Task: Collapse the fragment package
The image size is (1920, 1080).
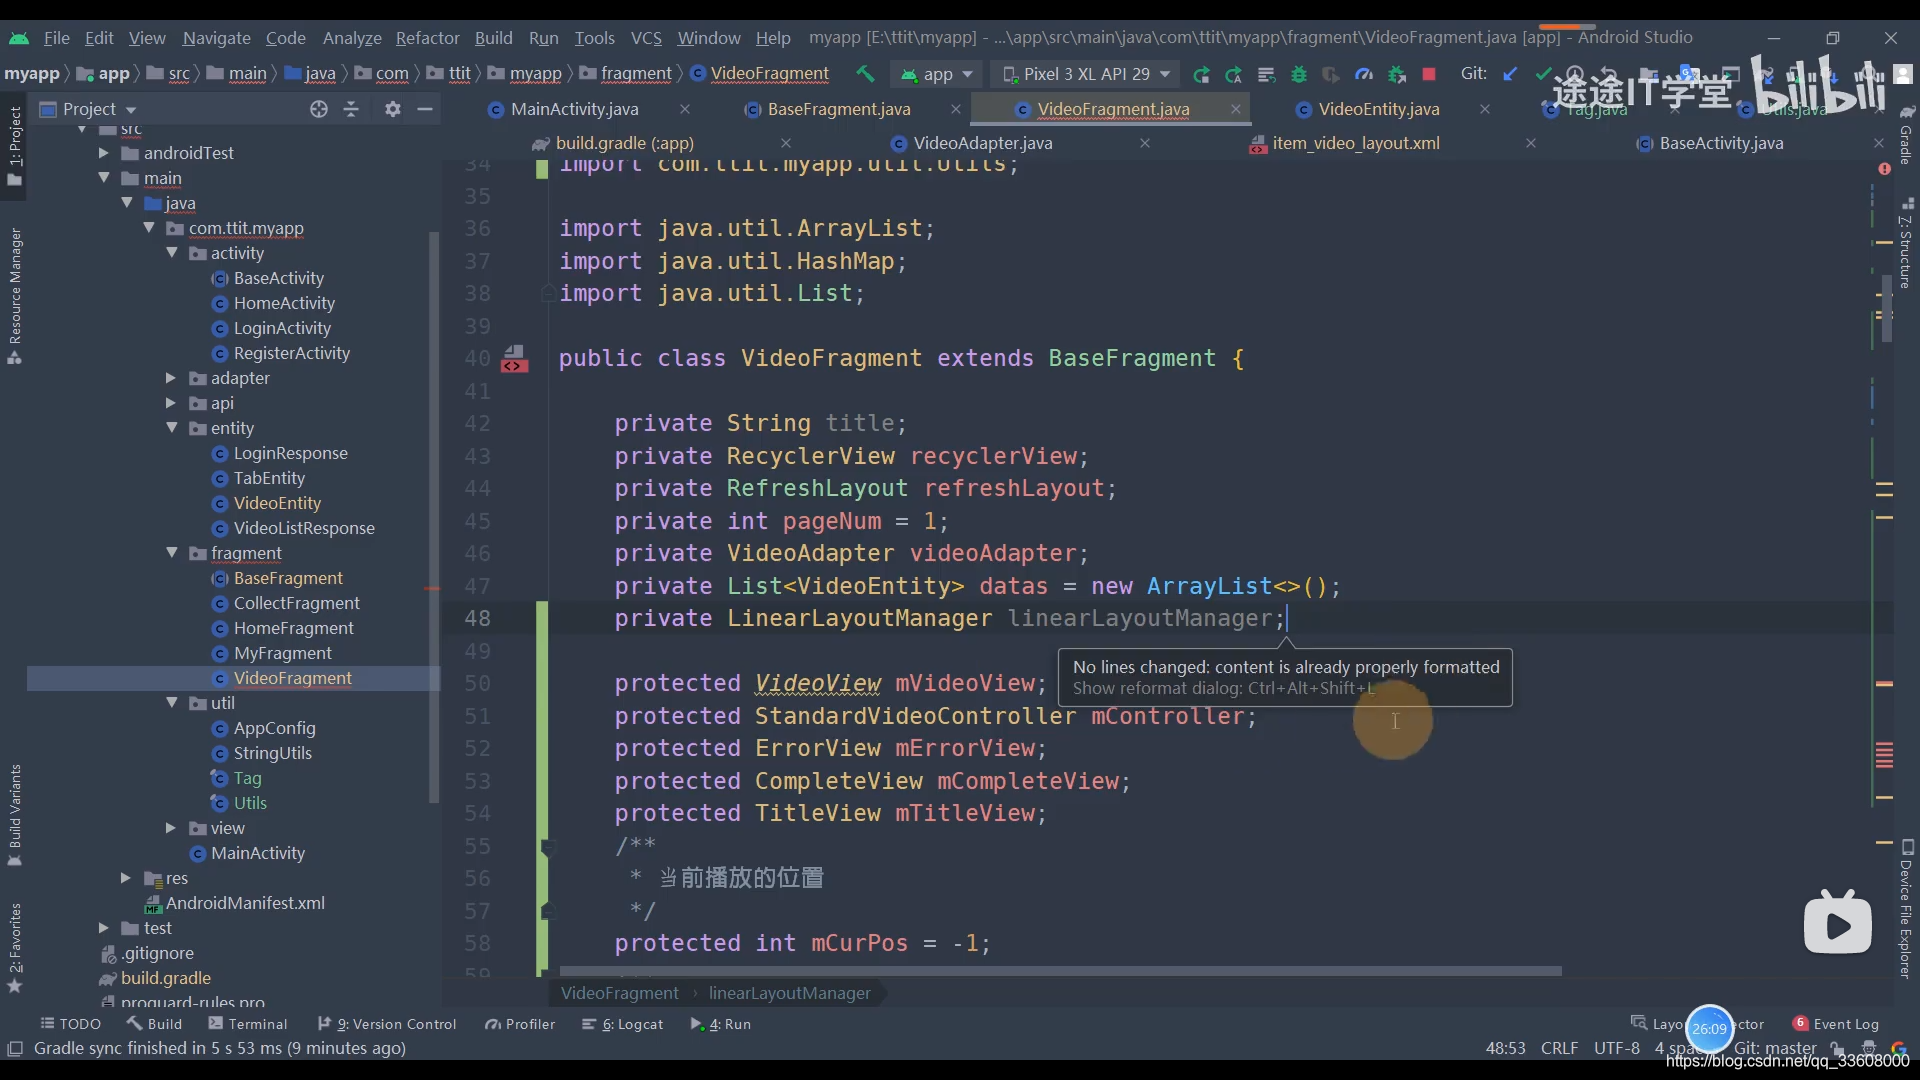Action: tap(172, 553)
